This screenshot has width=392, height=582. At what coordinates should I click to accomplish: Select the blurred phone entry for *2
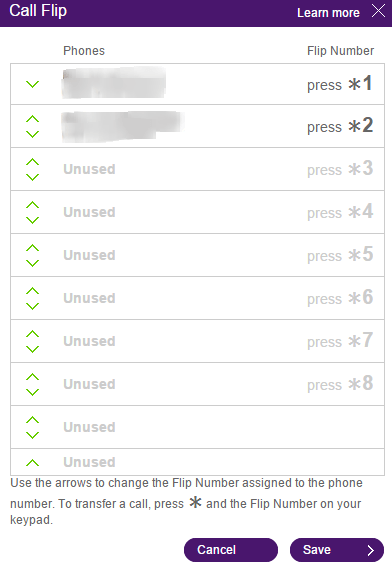coord(122,127)
